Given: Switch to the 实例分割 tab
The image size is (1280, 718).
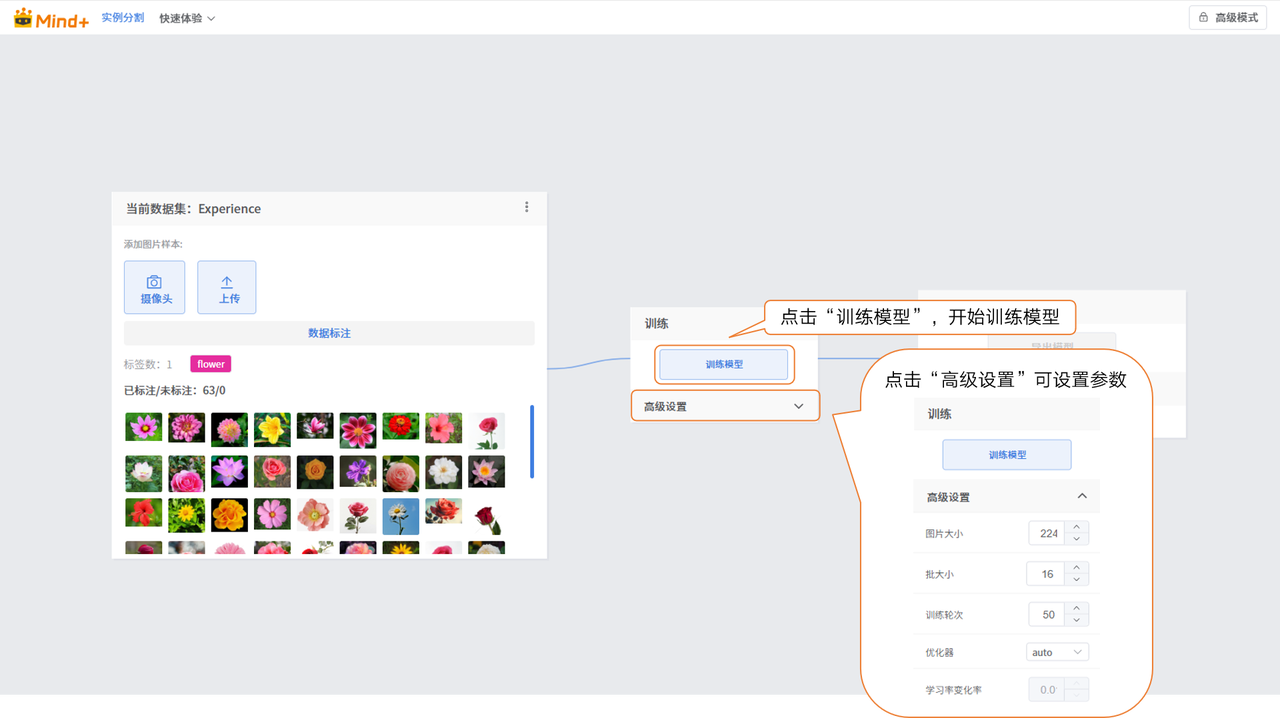Looking at the screenshot, I should pos(123,18).
